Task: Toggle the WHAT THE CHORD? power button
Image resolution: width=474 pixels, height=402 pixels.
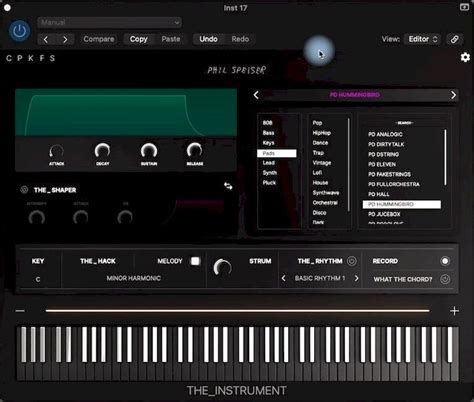Action: point(445,279)
